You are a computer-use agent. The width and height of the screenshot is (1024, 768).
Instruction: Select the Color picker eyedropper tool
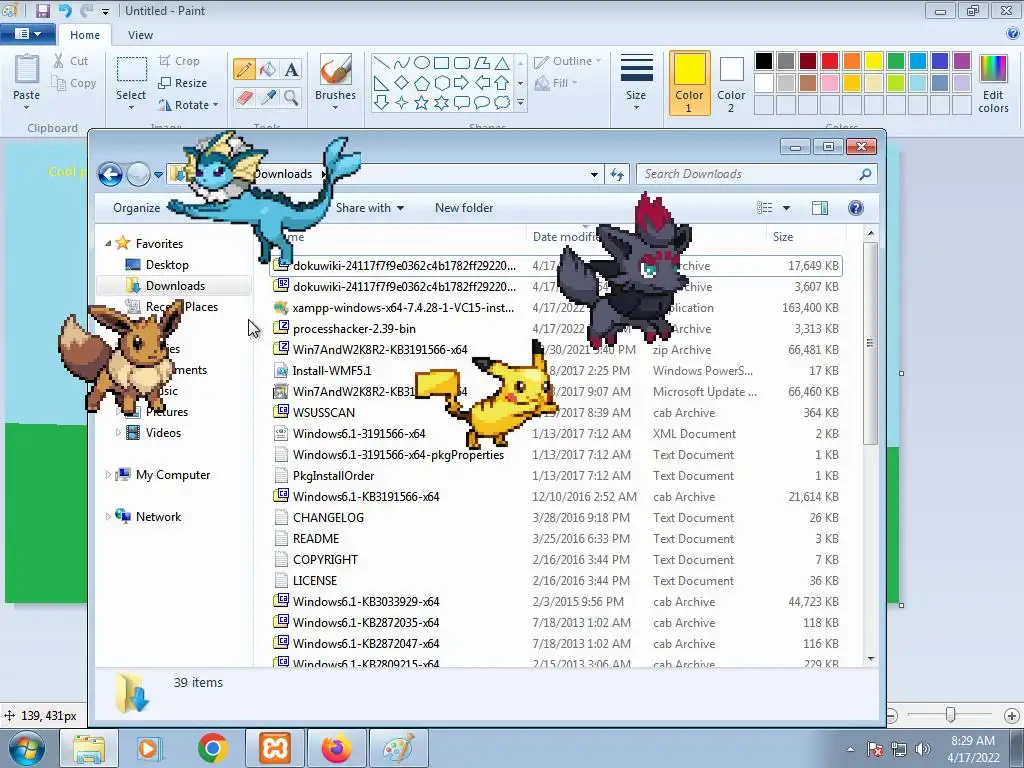tap(268, 98)
